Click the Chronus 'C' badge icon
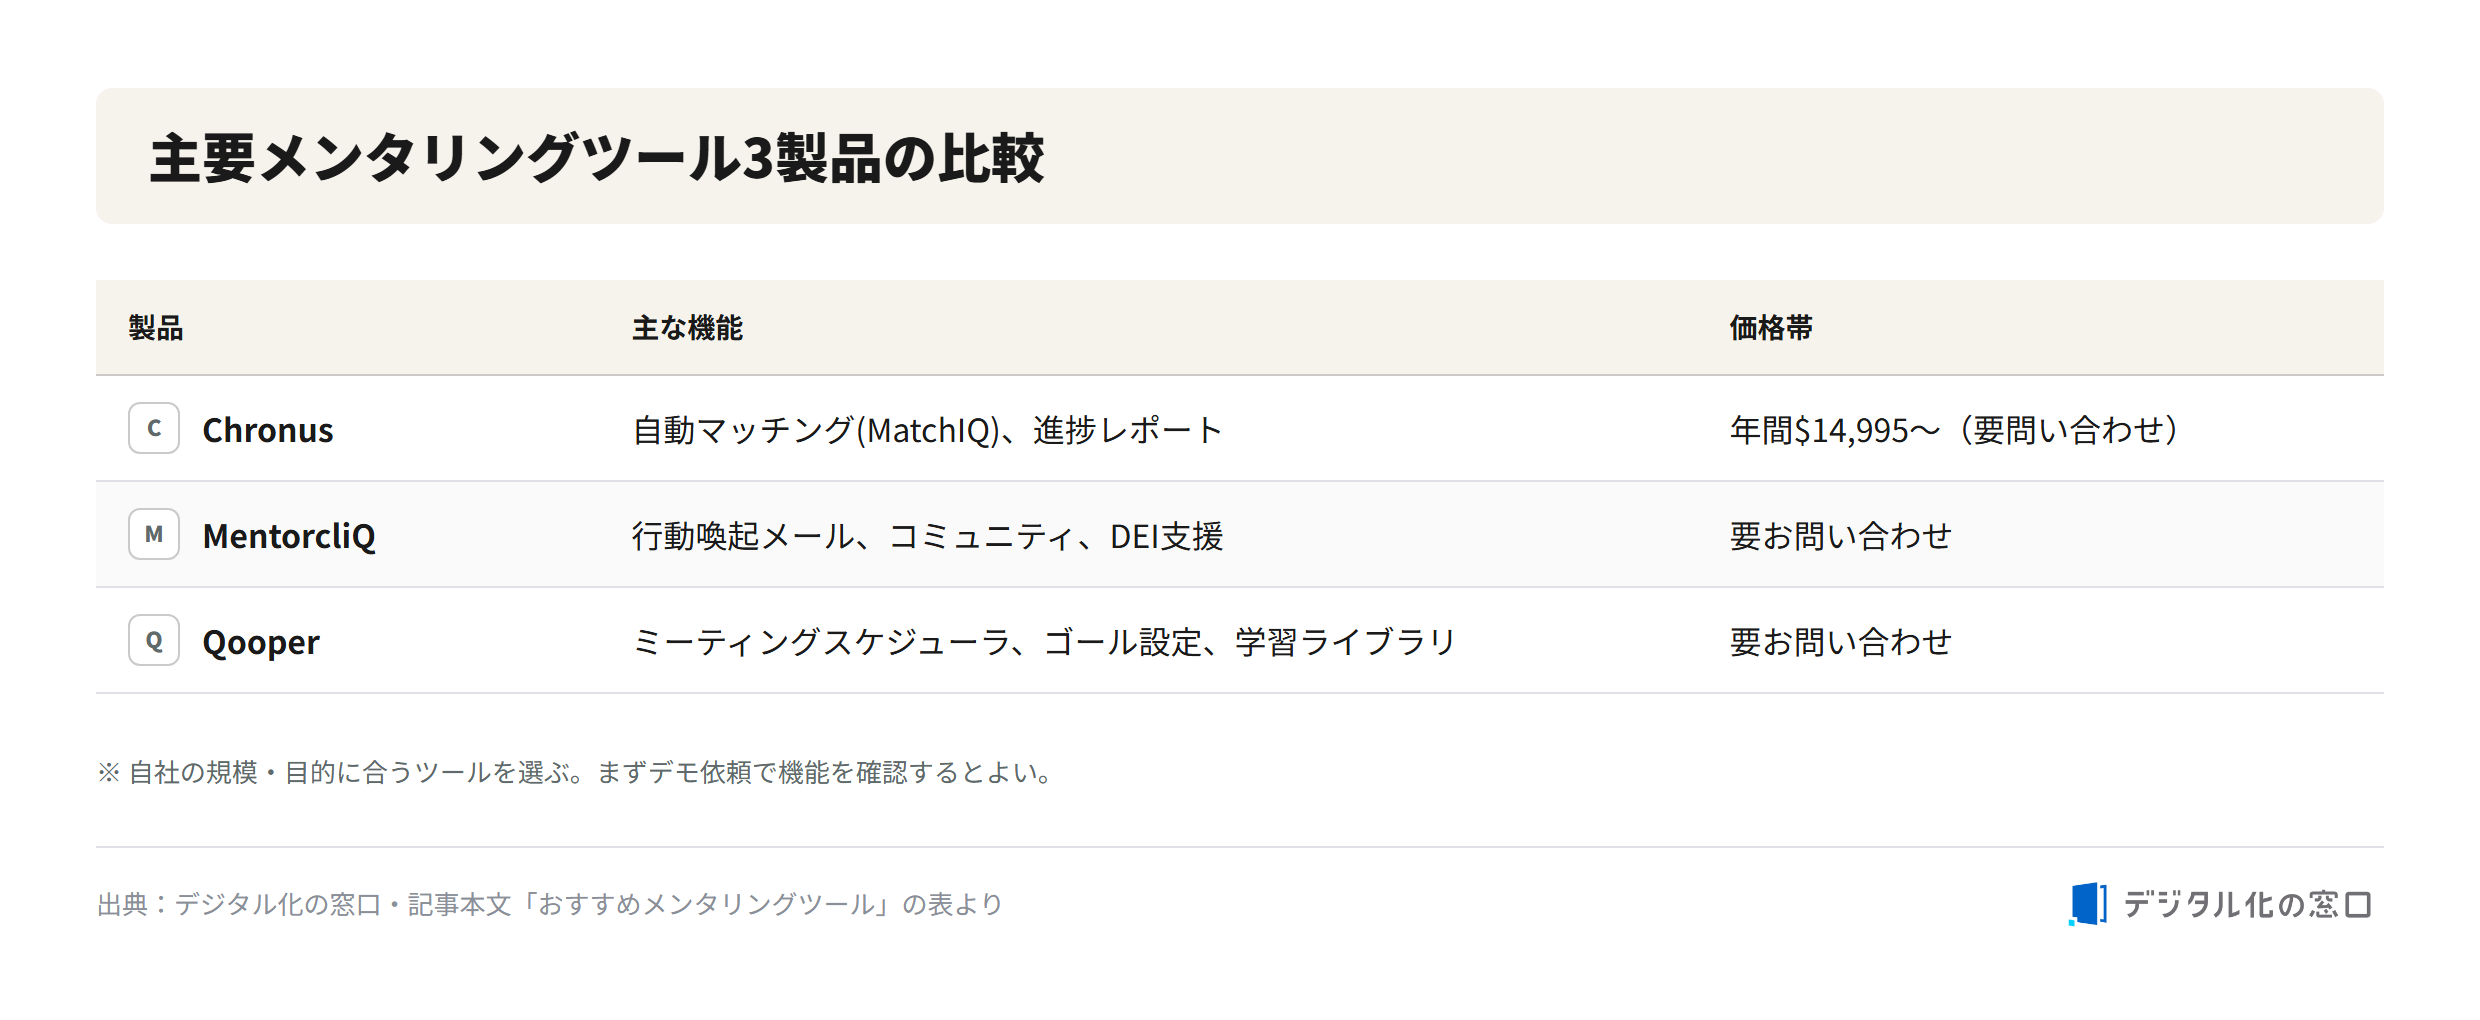 tap(154, 428)
